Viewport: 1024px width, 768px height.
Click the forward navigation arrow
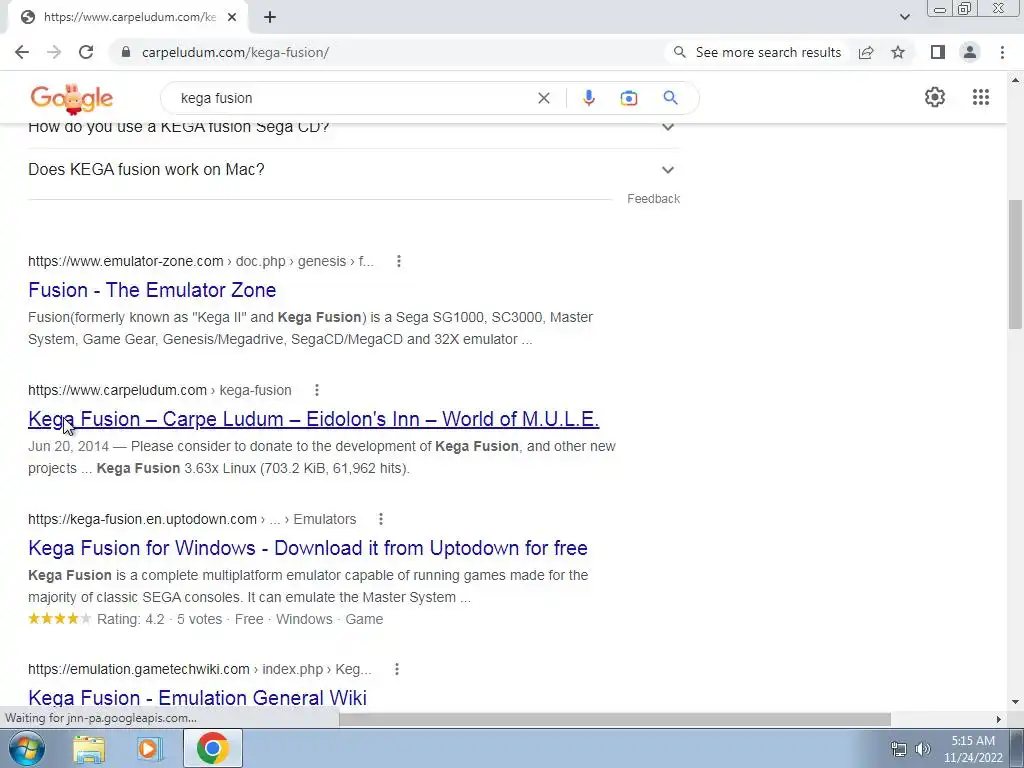tap(54, 52)
